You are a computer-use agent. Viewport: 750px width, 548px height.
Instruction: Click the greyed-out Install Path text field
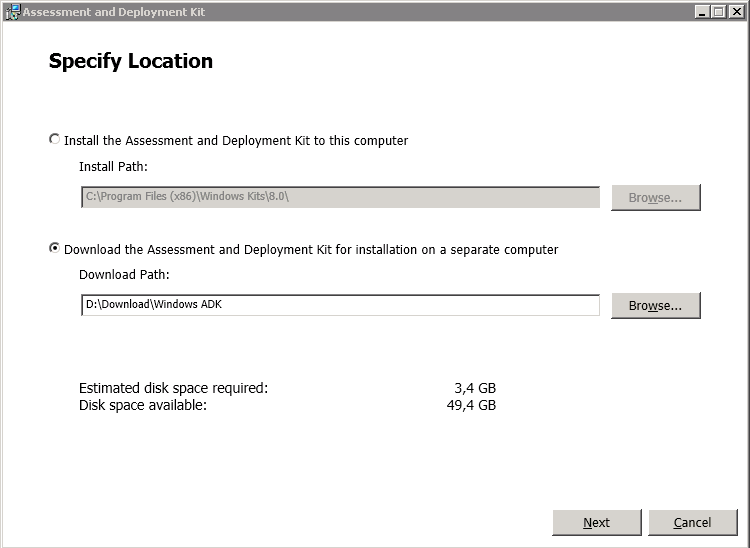340,197
